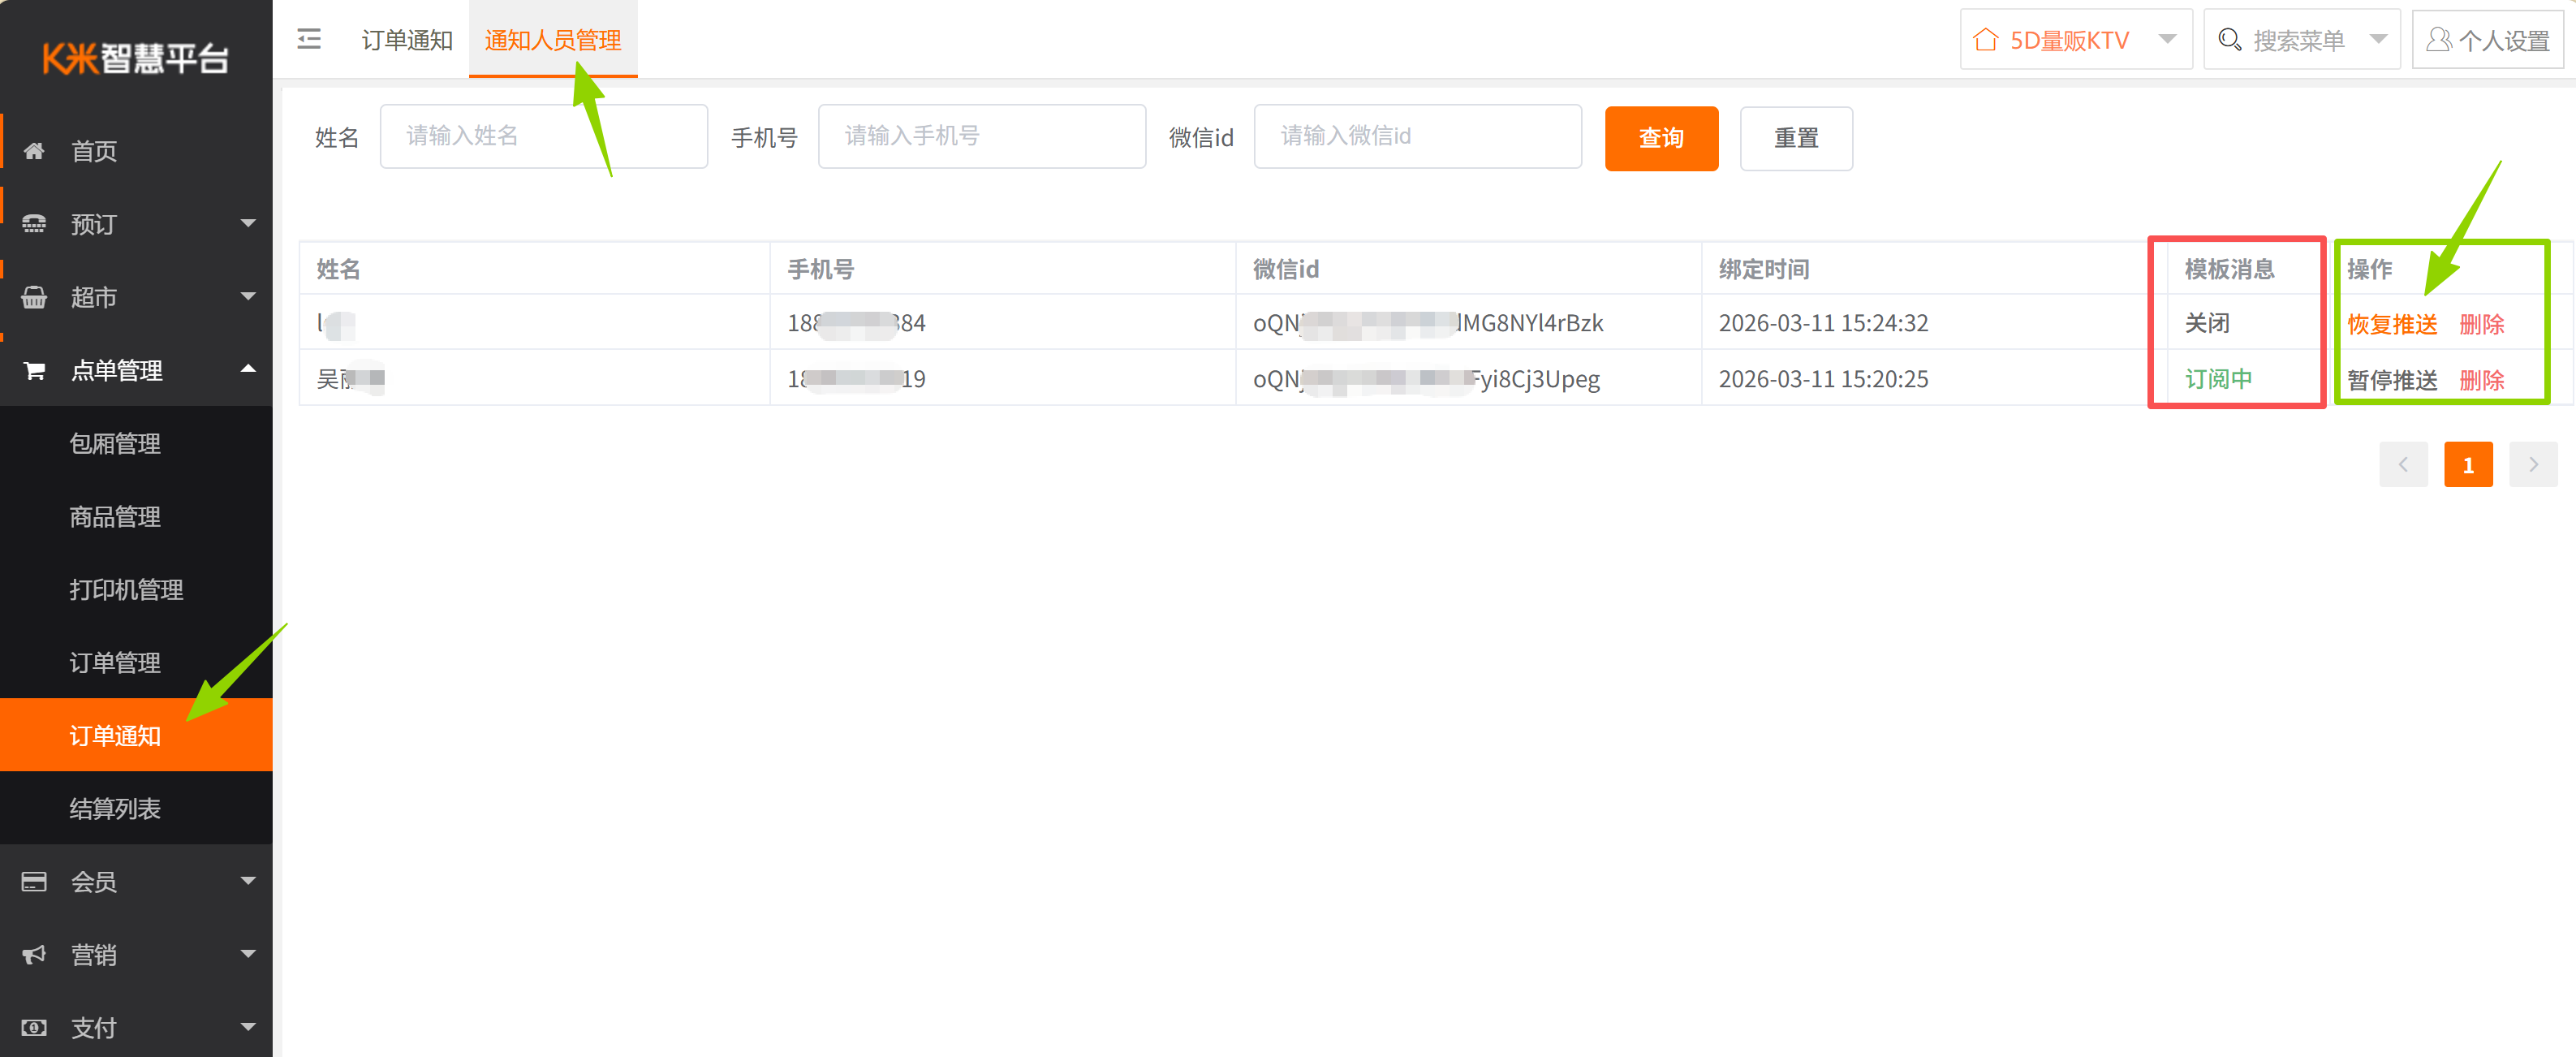Click the card icon next to 会员

coord(34,882)
